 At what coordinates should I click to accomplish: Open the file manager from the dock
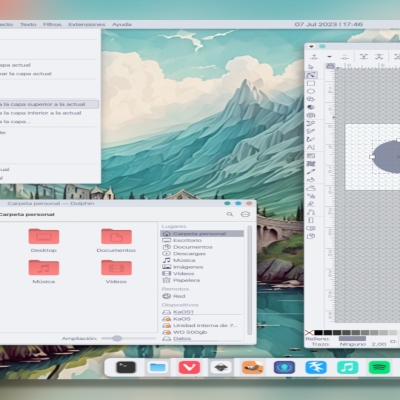click(157, 367)
